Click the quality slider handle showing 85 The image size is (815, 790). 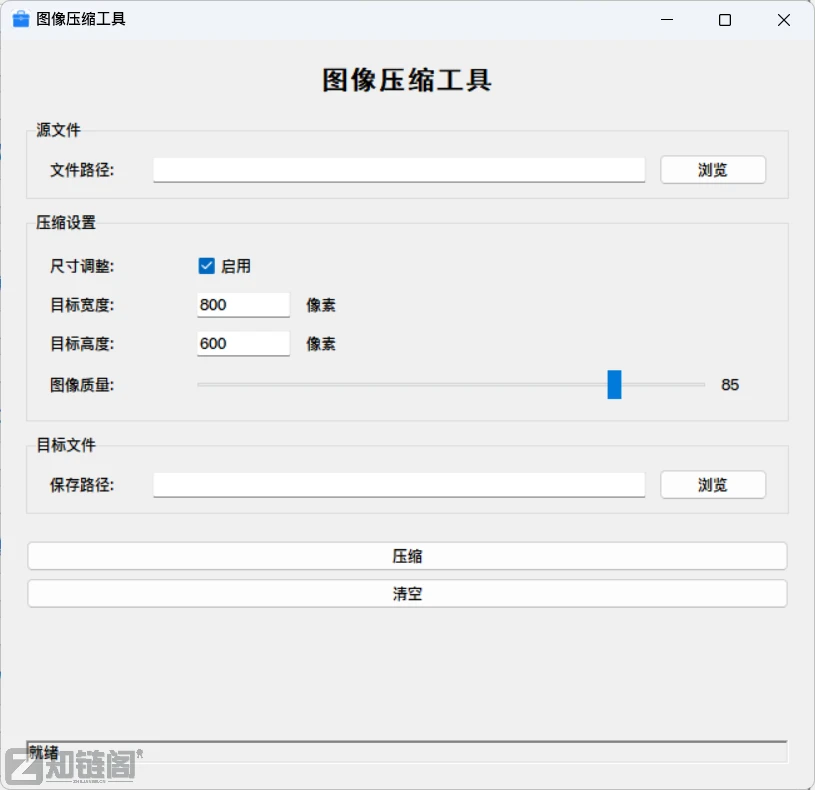click(x=614, y=384)
